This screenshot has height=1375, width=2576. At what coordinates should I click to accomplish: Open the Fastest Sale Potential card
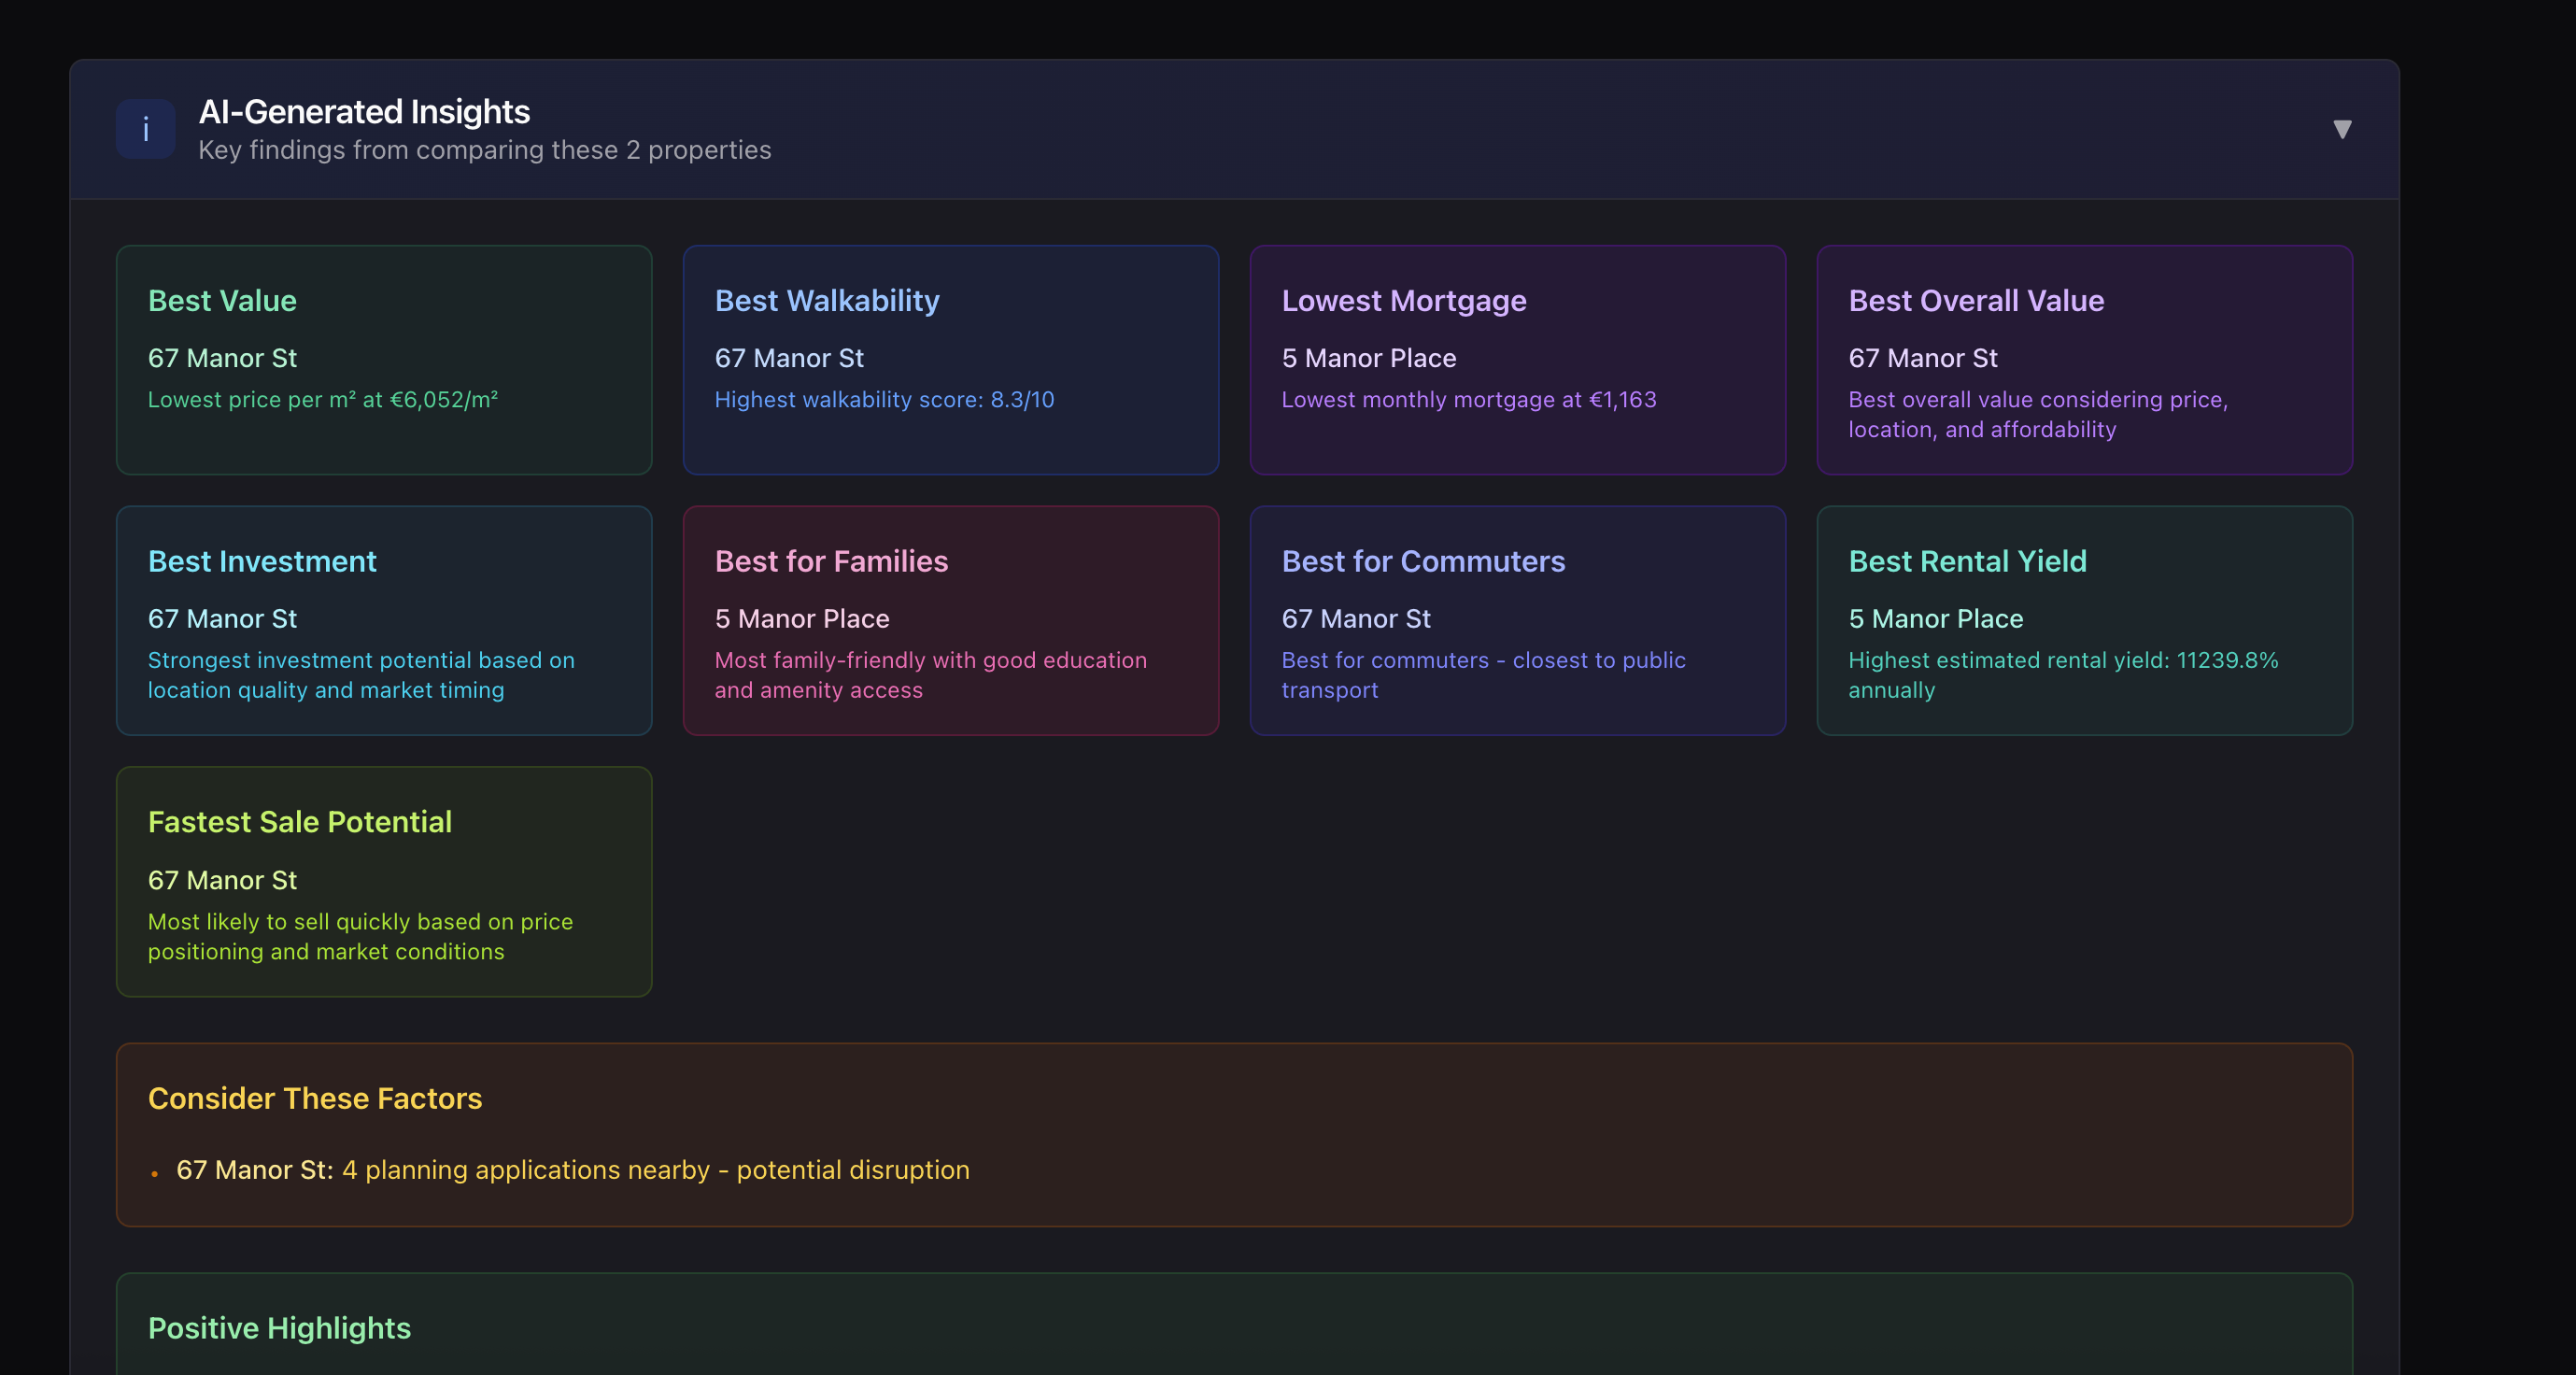pos(384,882)
